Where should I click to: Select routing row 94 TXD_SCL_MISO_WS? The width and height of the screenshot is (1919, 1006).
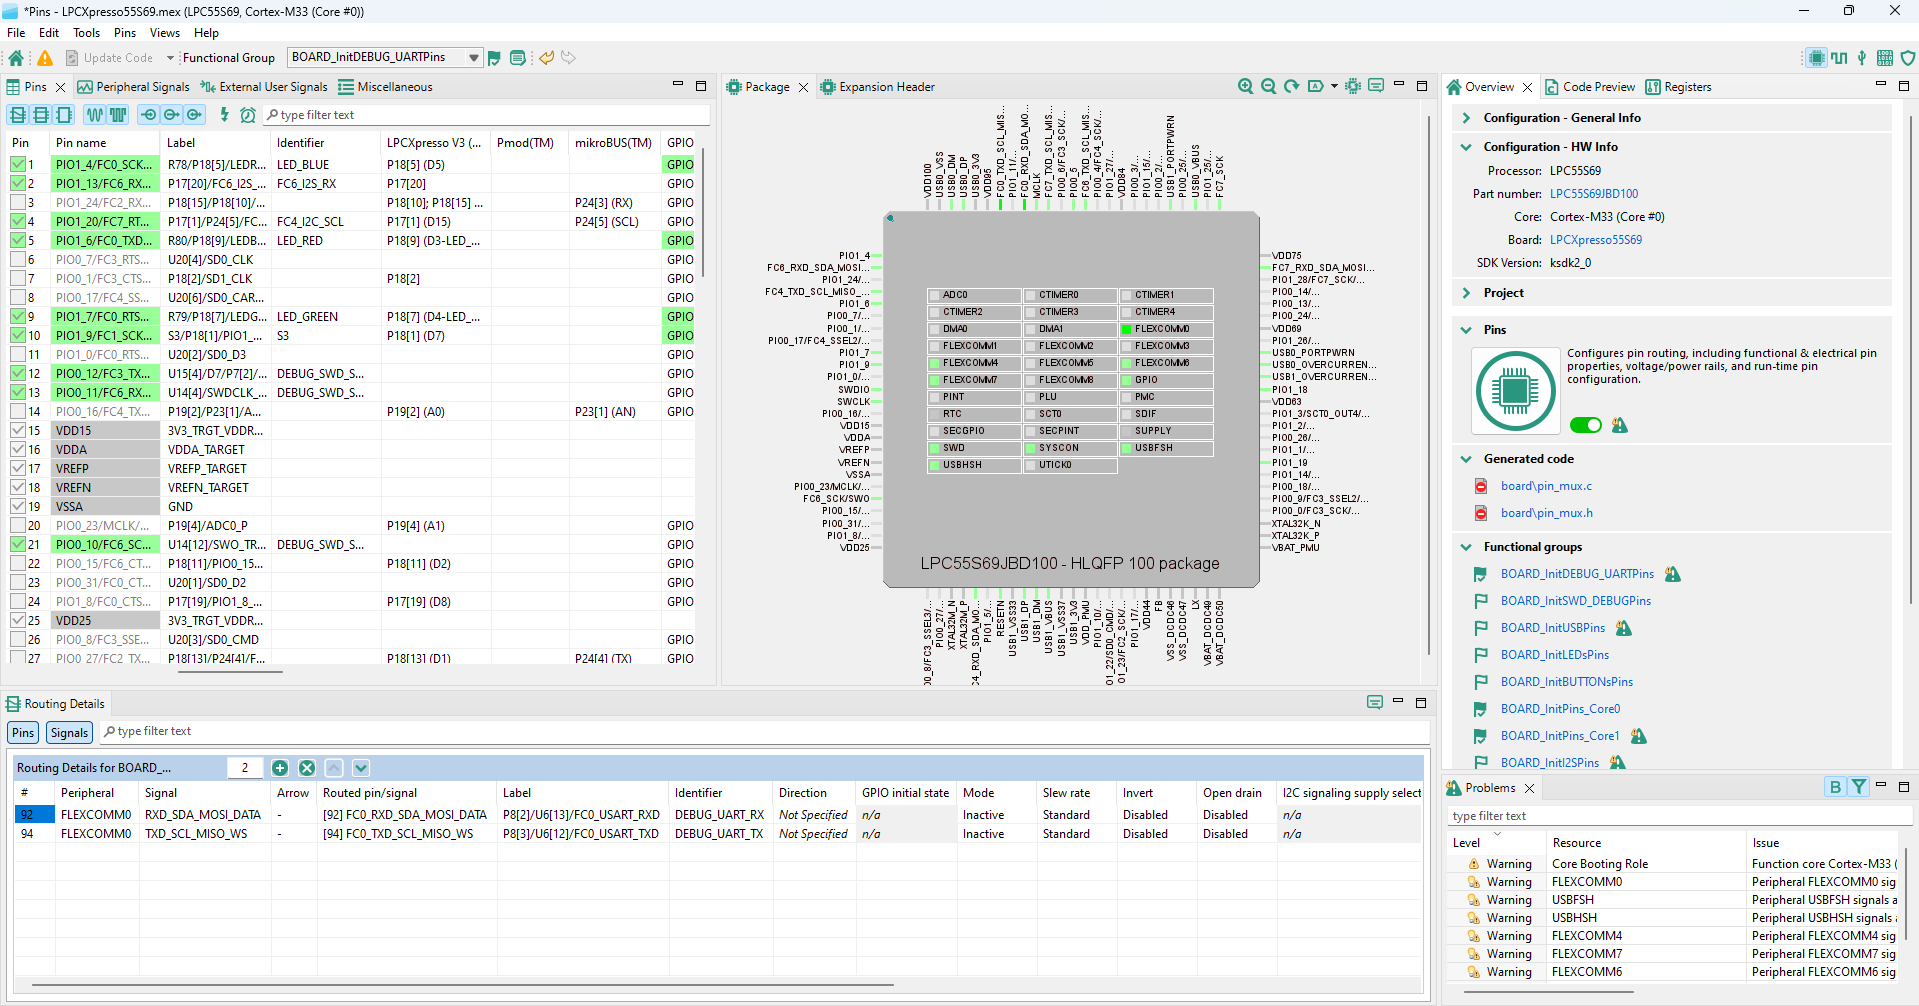click(718, 834)
